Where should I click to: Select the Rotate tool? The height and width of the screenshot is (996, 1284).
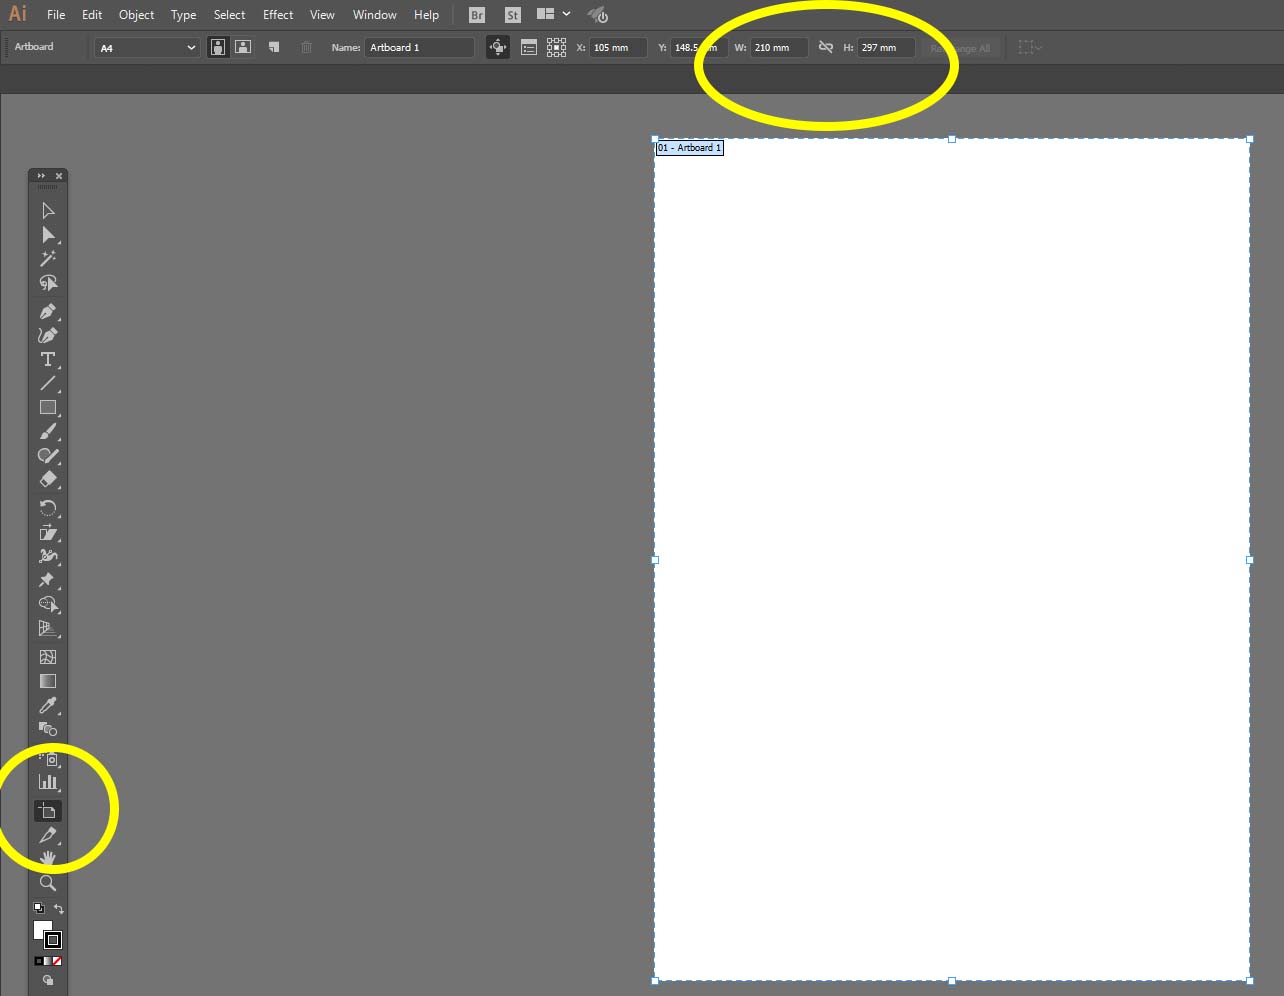47,509
